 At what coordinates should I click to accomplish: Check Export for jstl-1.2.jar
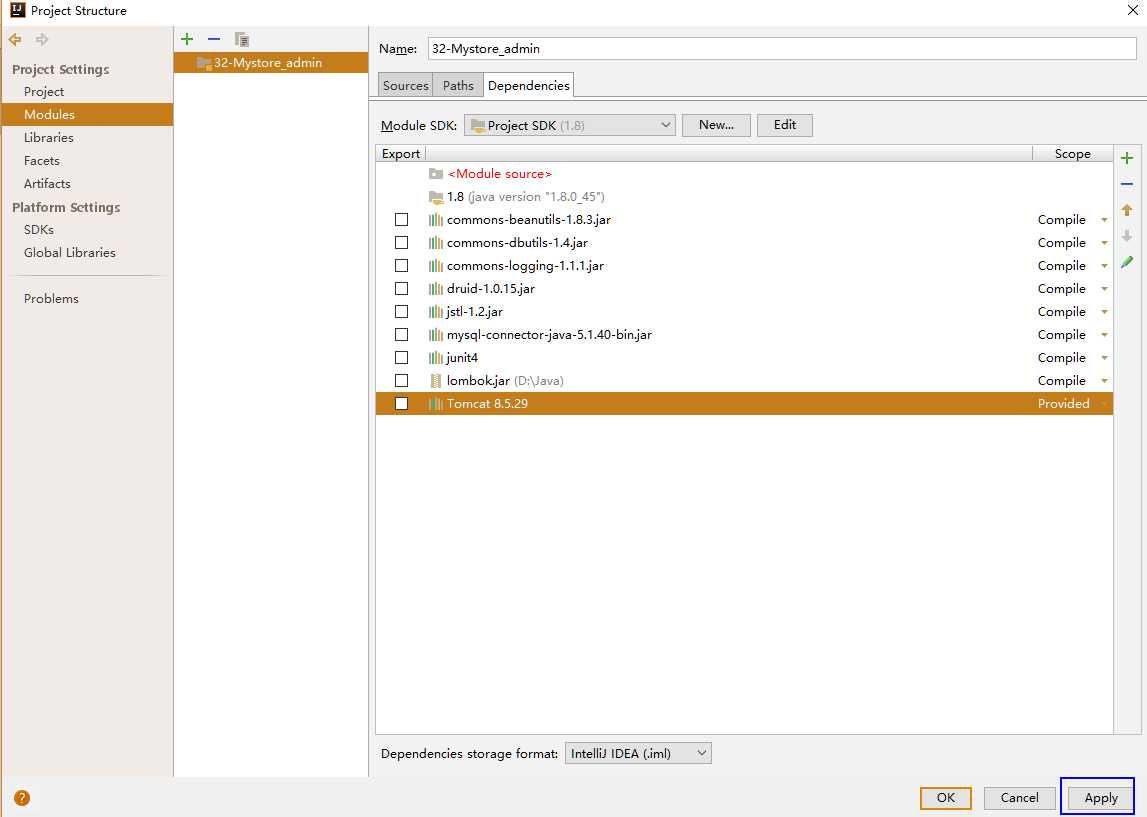pyautogui.click(x=402, y=312)
